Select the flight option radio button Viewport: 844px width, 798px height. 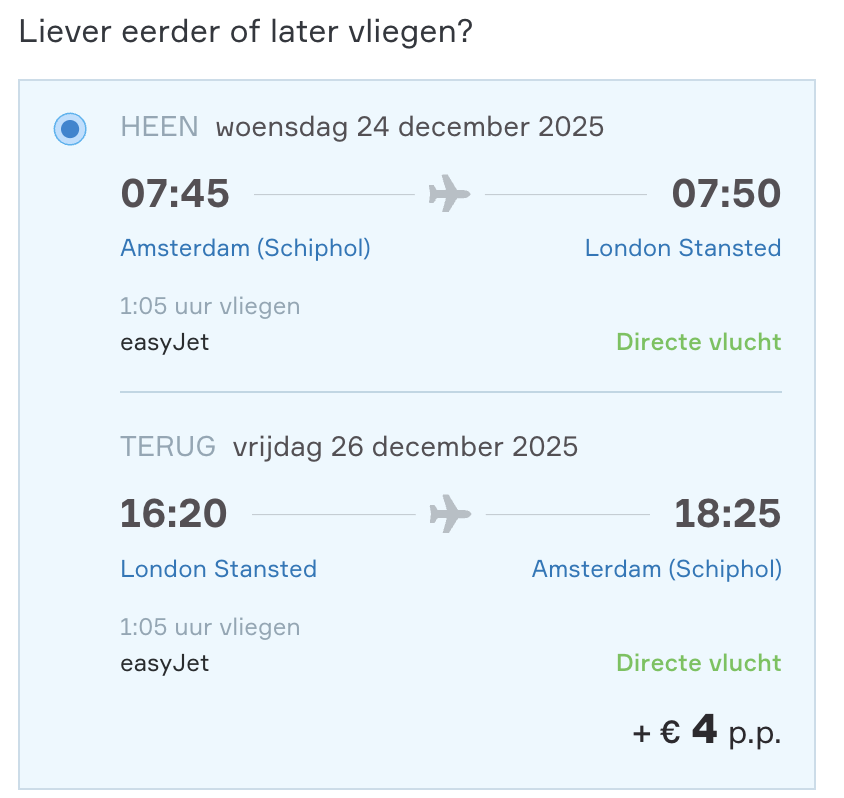coord(70,129)
